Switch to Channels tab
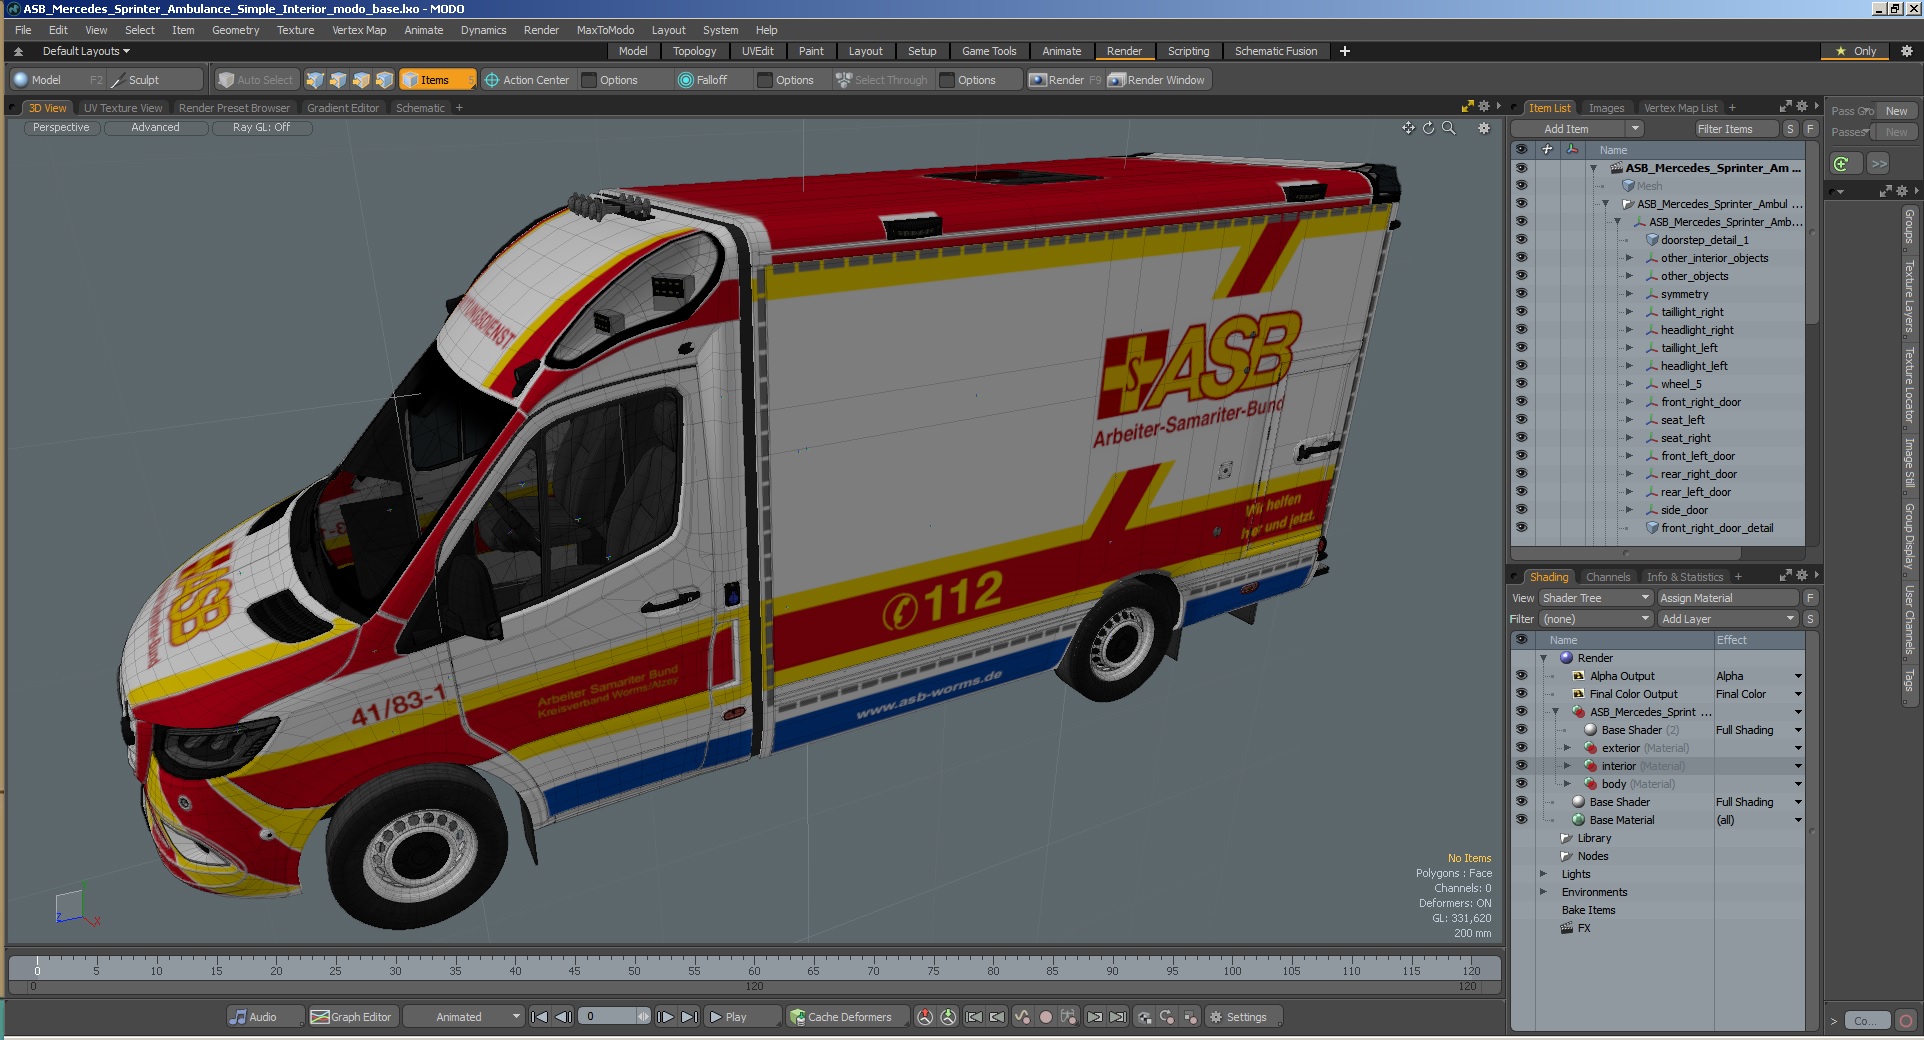The width and height of the screenshot is (1924, 1040). point(1607,577)
